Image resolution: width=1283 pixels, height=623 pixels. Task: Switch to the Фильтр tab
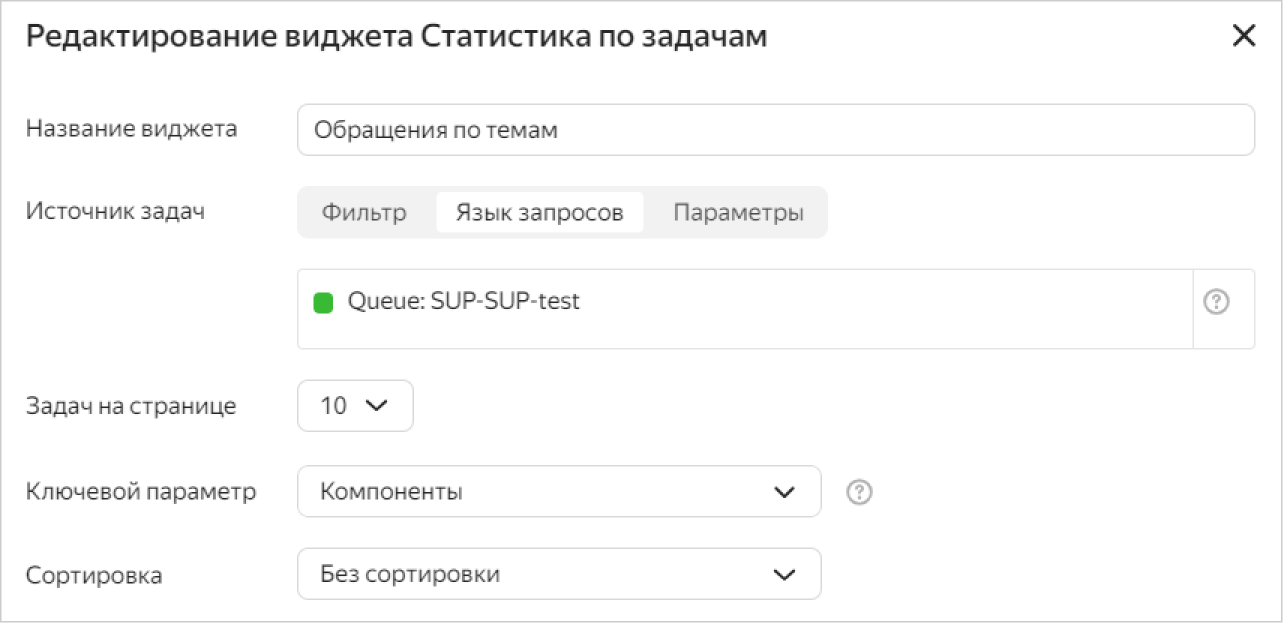coord(364,213)
